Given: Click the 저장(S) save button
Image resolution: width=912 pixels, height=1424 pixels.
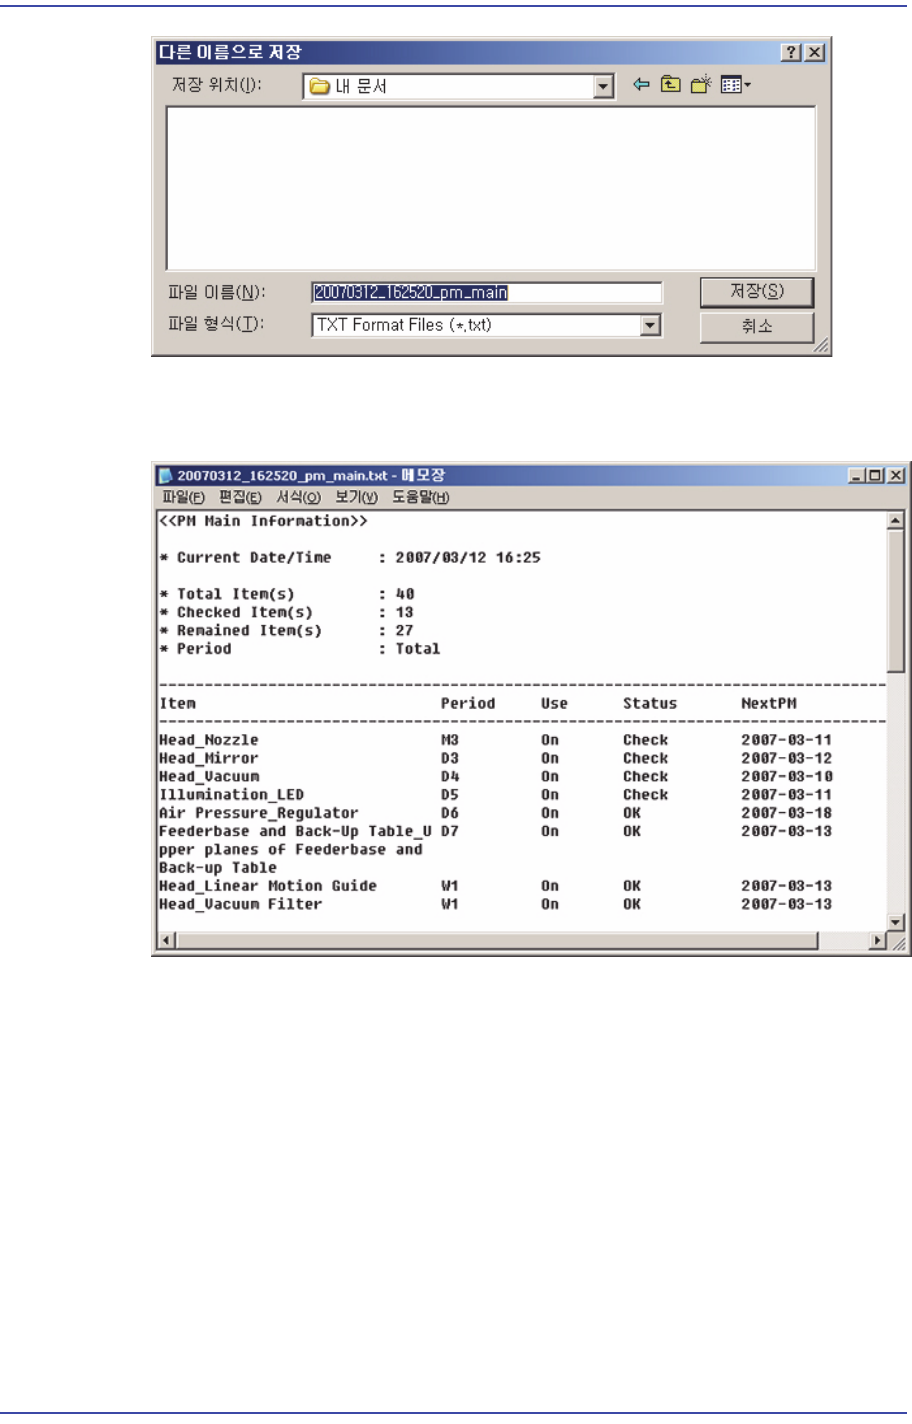Looking at the screenshot, I should tap(757, 292).
